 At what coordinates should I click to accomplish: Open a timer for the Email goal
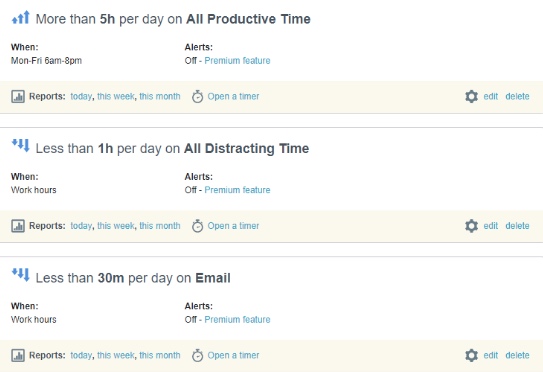click(233, 355)
